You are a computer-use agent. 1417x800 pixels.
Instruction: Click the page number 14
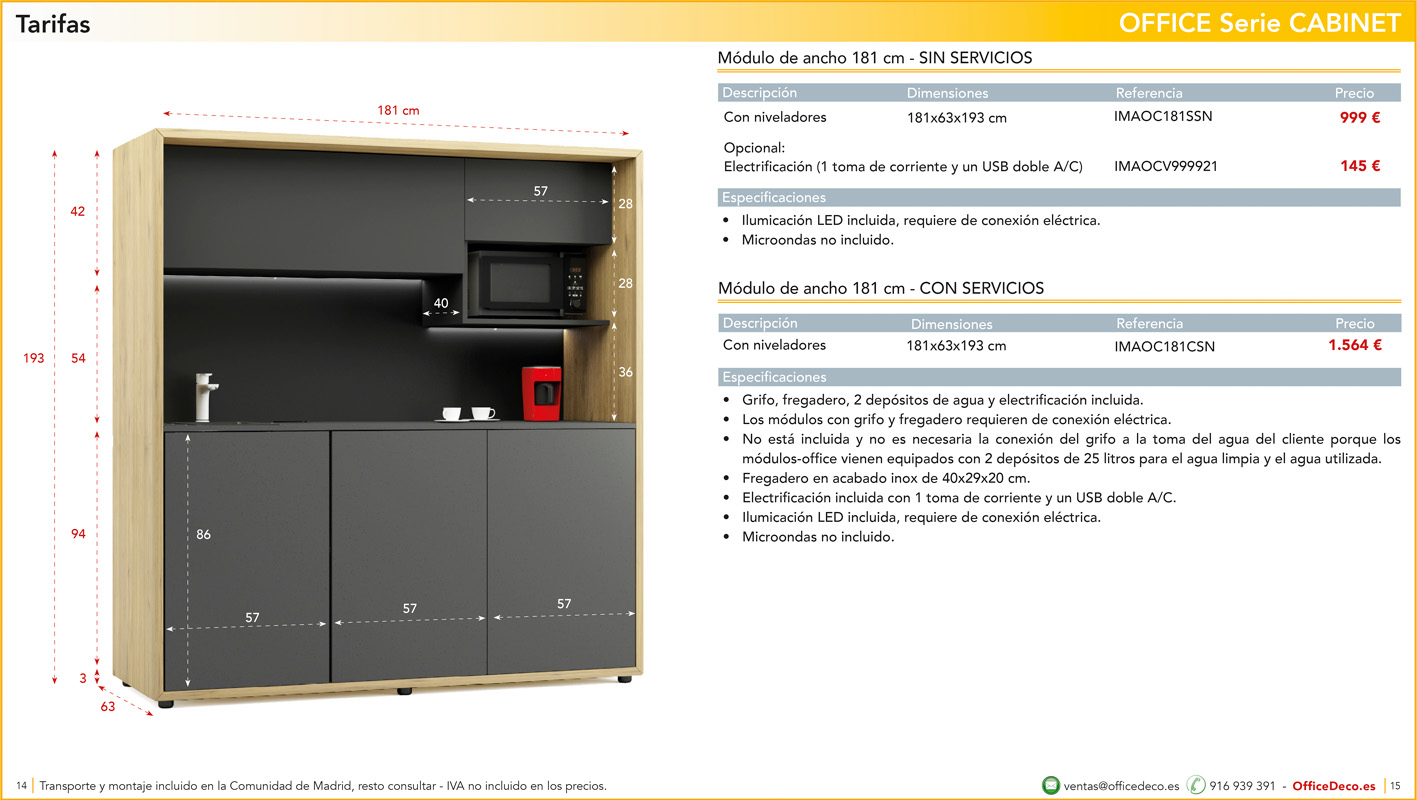click(x=21, y=786)
